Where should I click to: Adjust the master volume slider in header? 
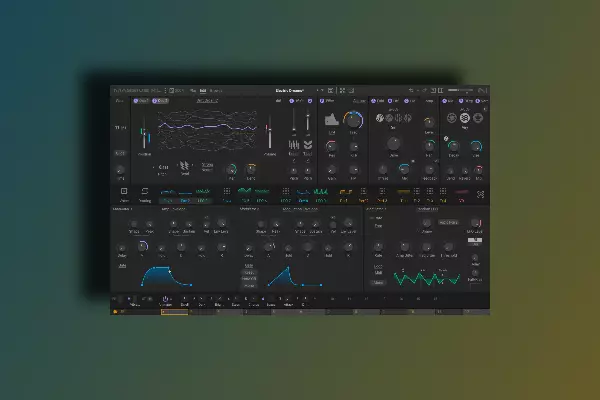[460, 90]
